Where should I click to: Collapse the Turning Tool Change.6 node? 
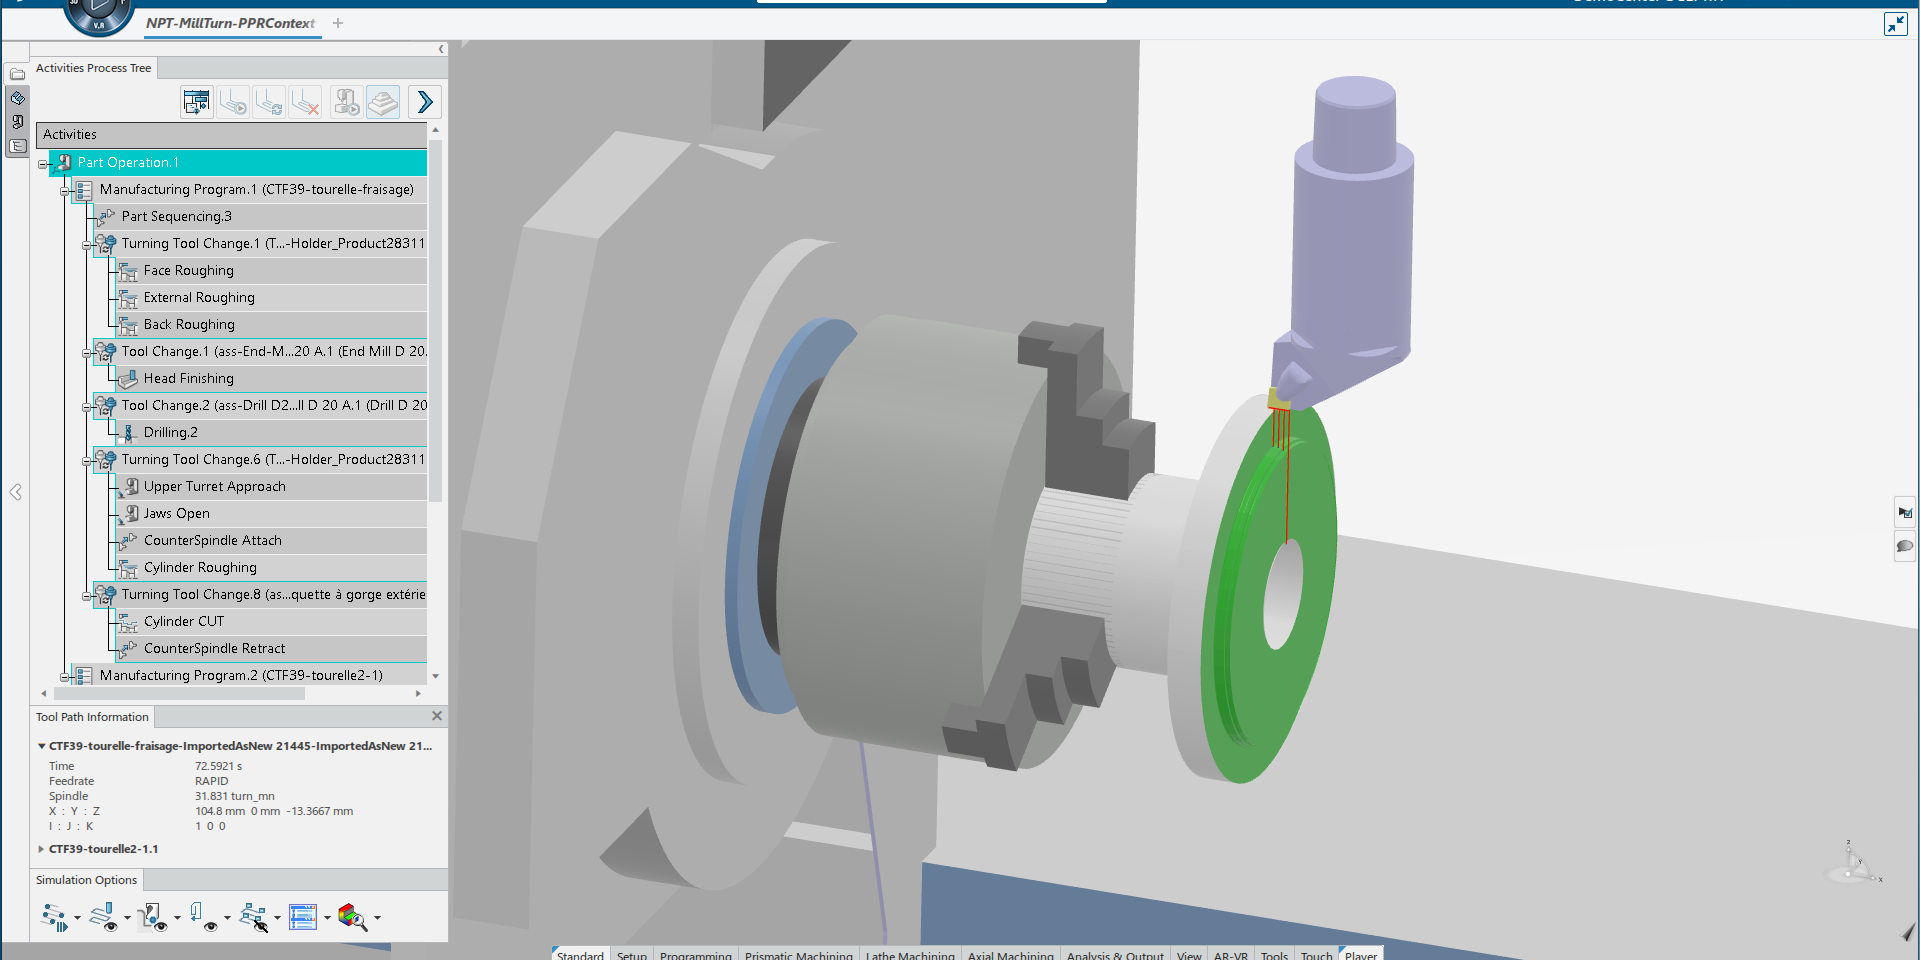(87, 461)
